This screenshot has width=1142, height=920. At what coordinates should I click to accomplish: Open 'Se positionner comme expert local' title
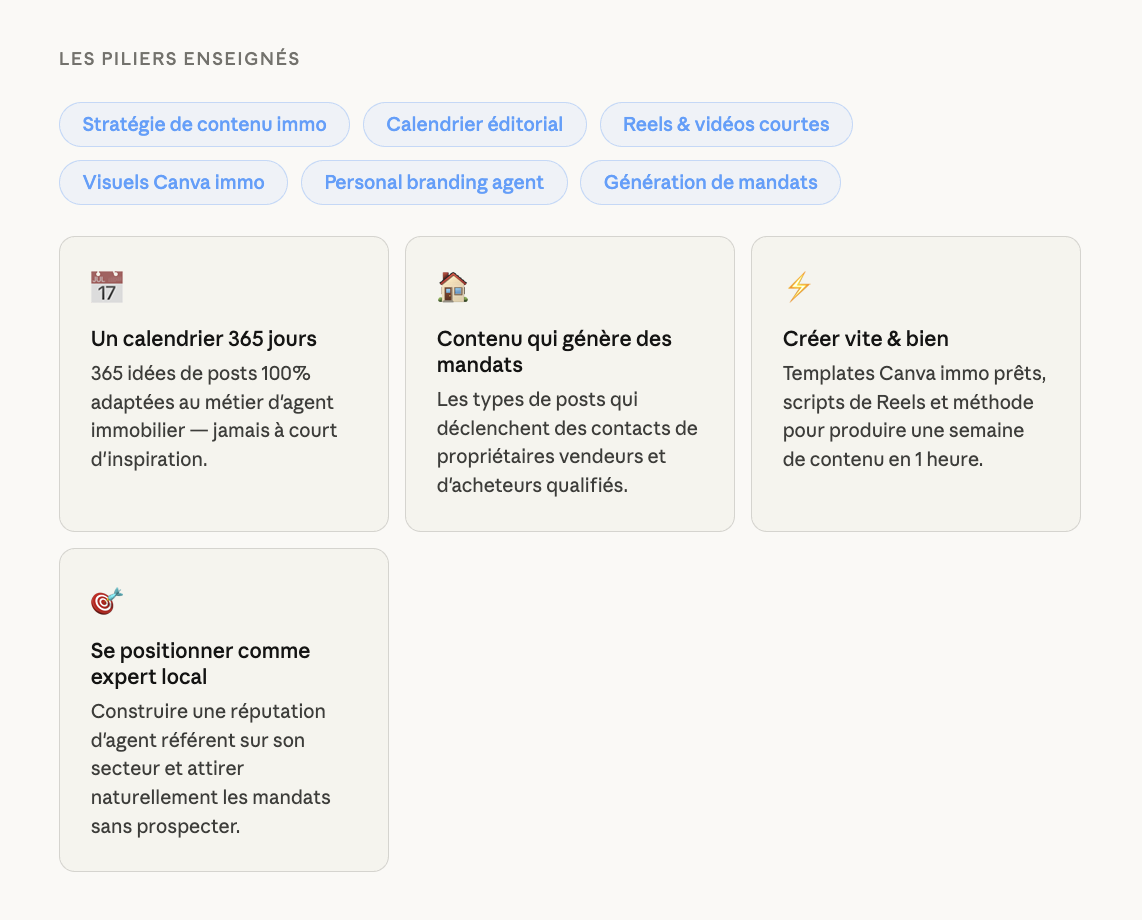coord(200,664)
